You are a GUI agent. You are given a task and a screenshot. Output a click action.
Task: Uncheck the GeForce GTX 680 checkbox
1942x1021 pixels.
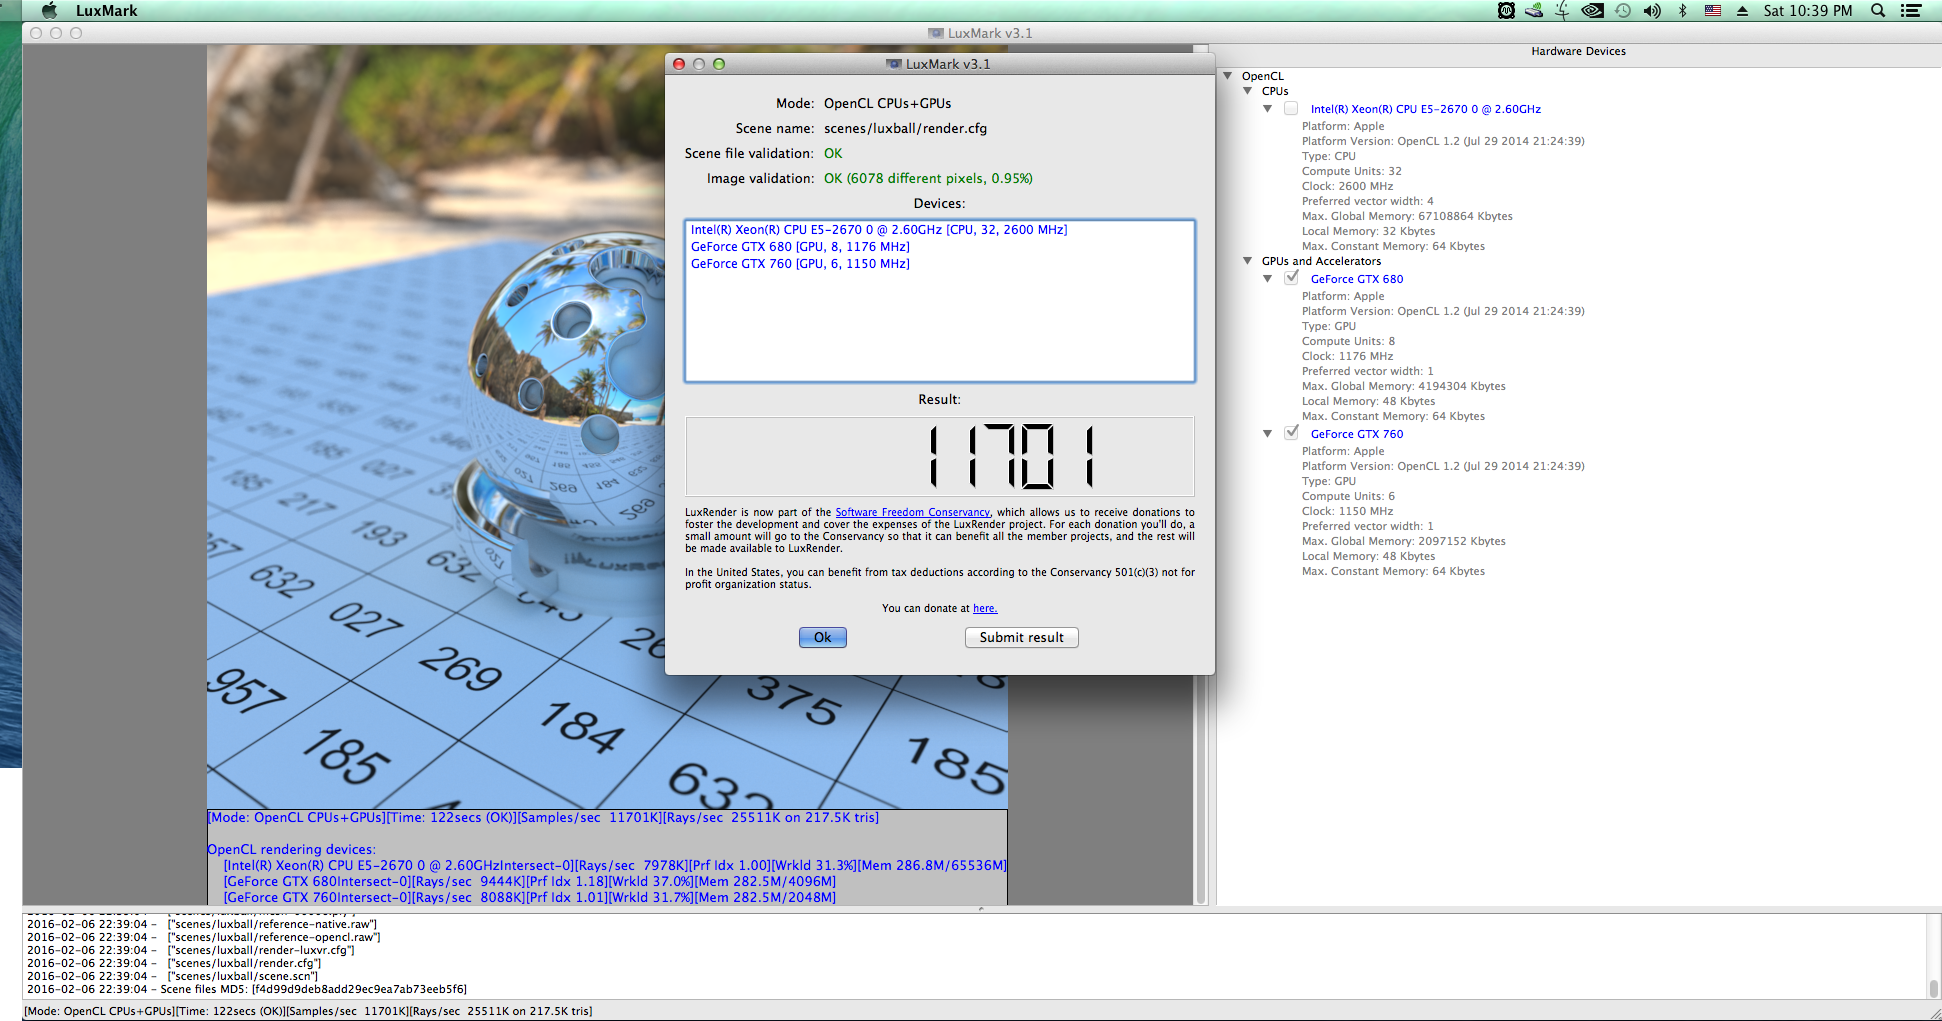[x=1291, y=279]
